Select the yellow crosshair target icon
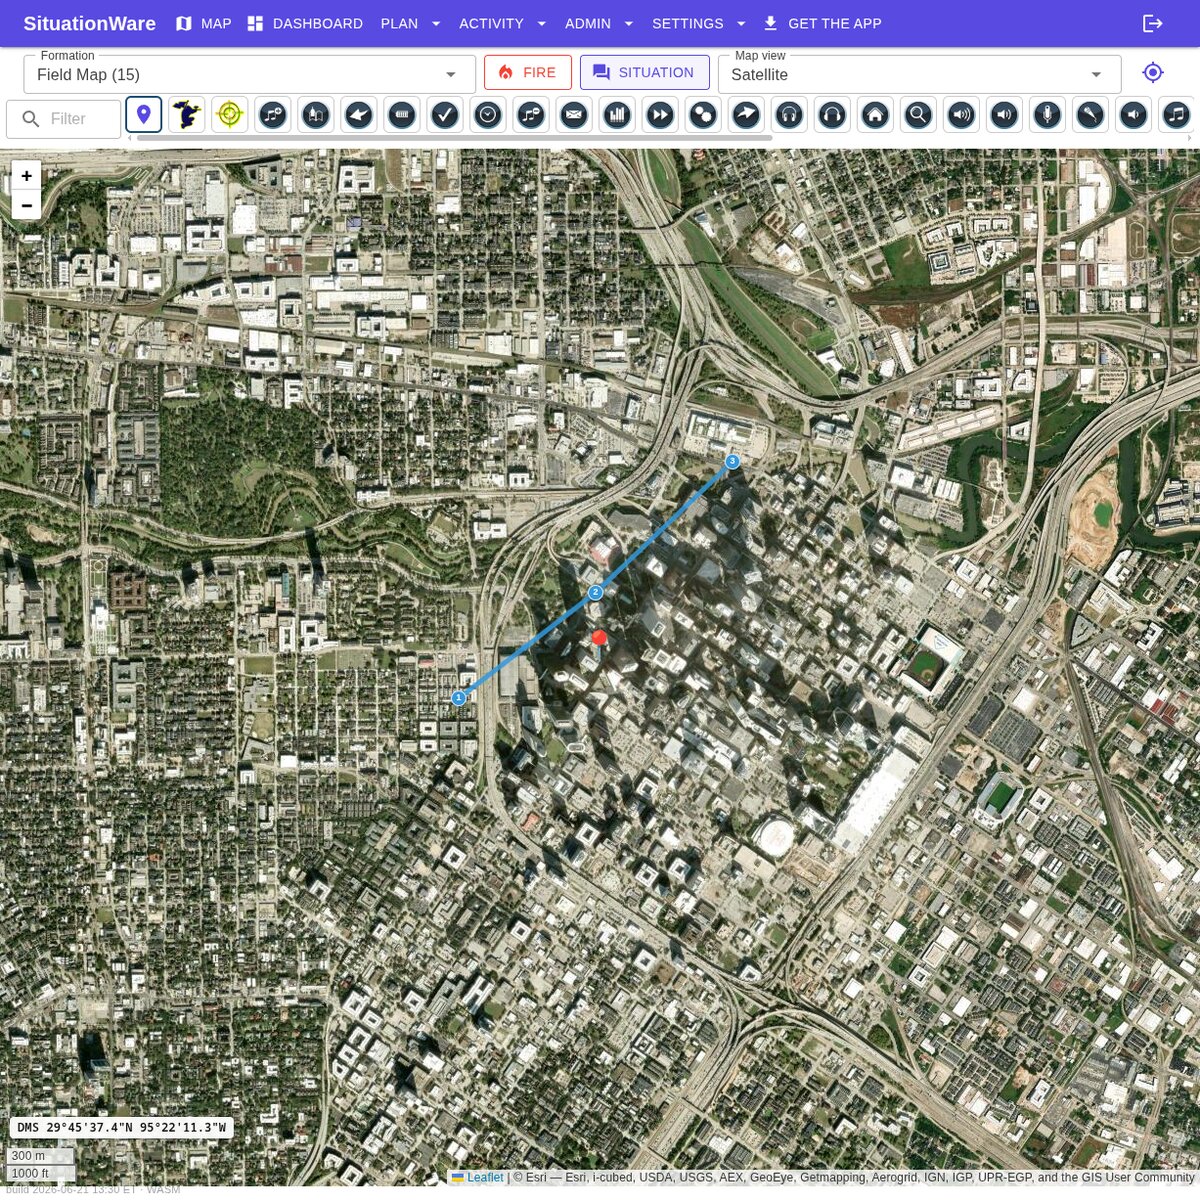Screen dimensions: 1200x1202 (x=230, y=115)
